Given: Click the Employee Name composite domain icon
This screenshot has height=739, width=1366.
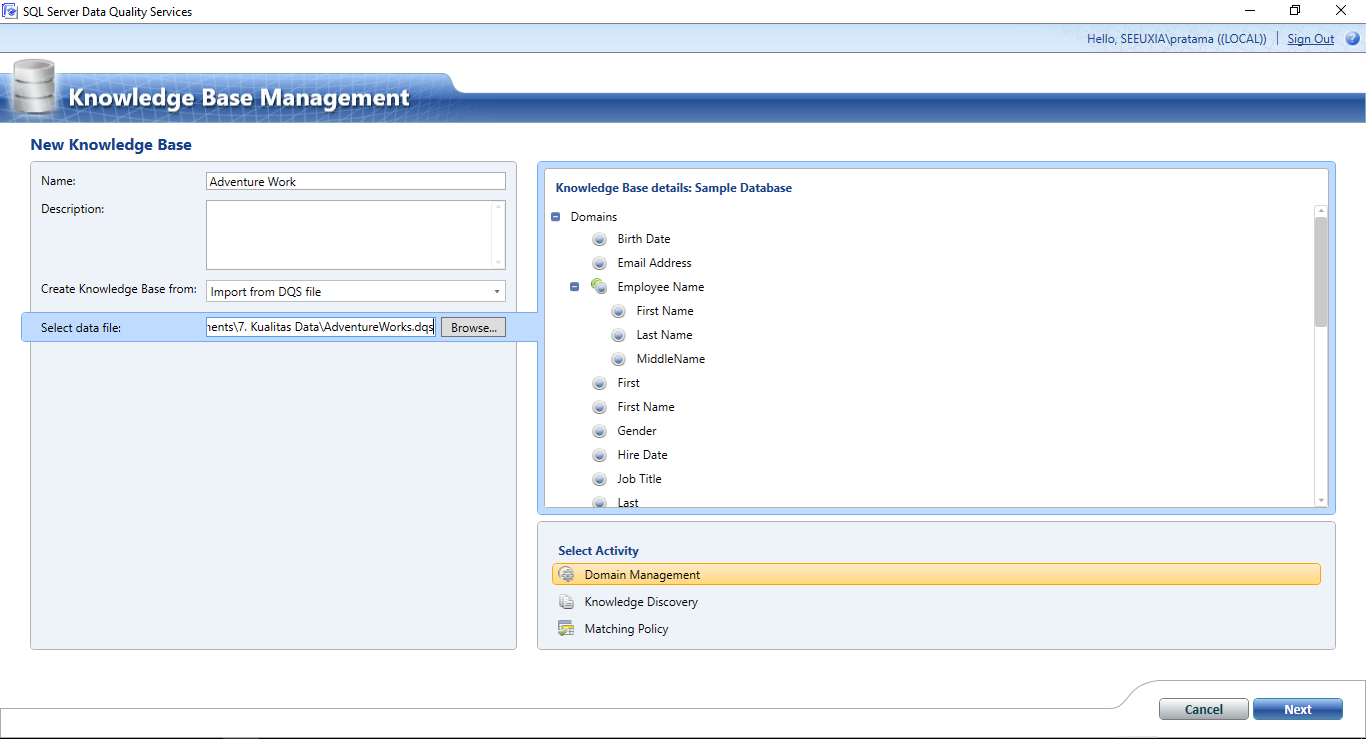Looking at the screenshot, I should point(599,287).
